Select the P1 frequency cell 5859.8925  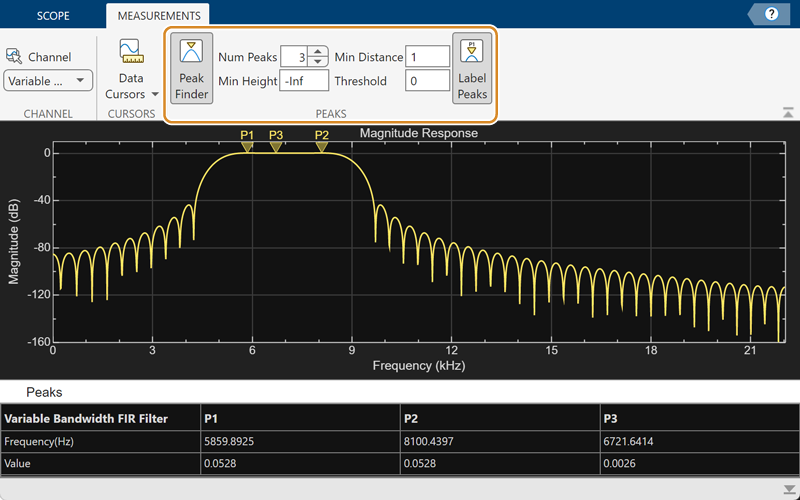(300, 441)
